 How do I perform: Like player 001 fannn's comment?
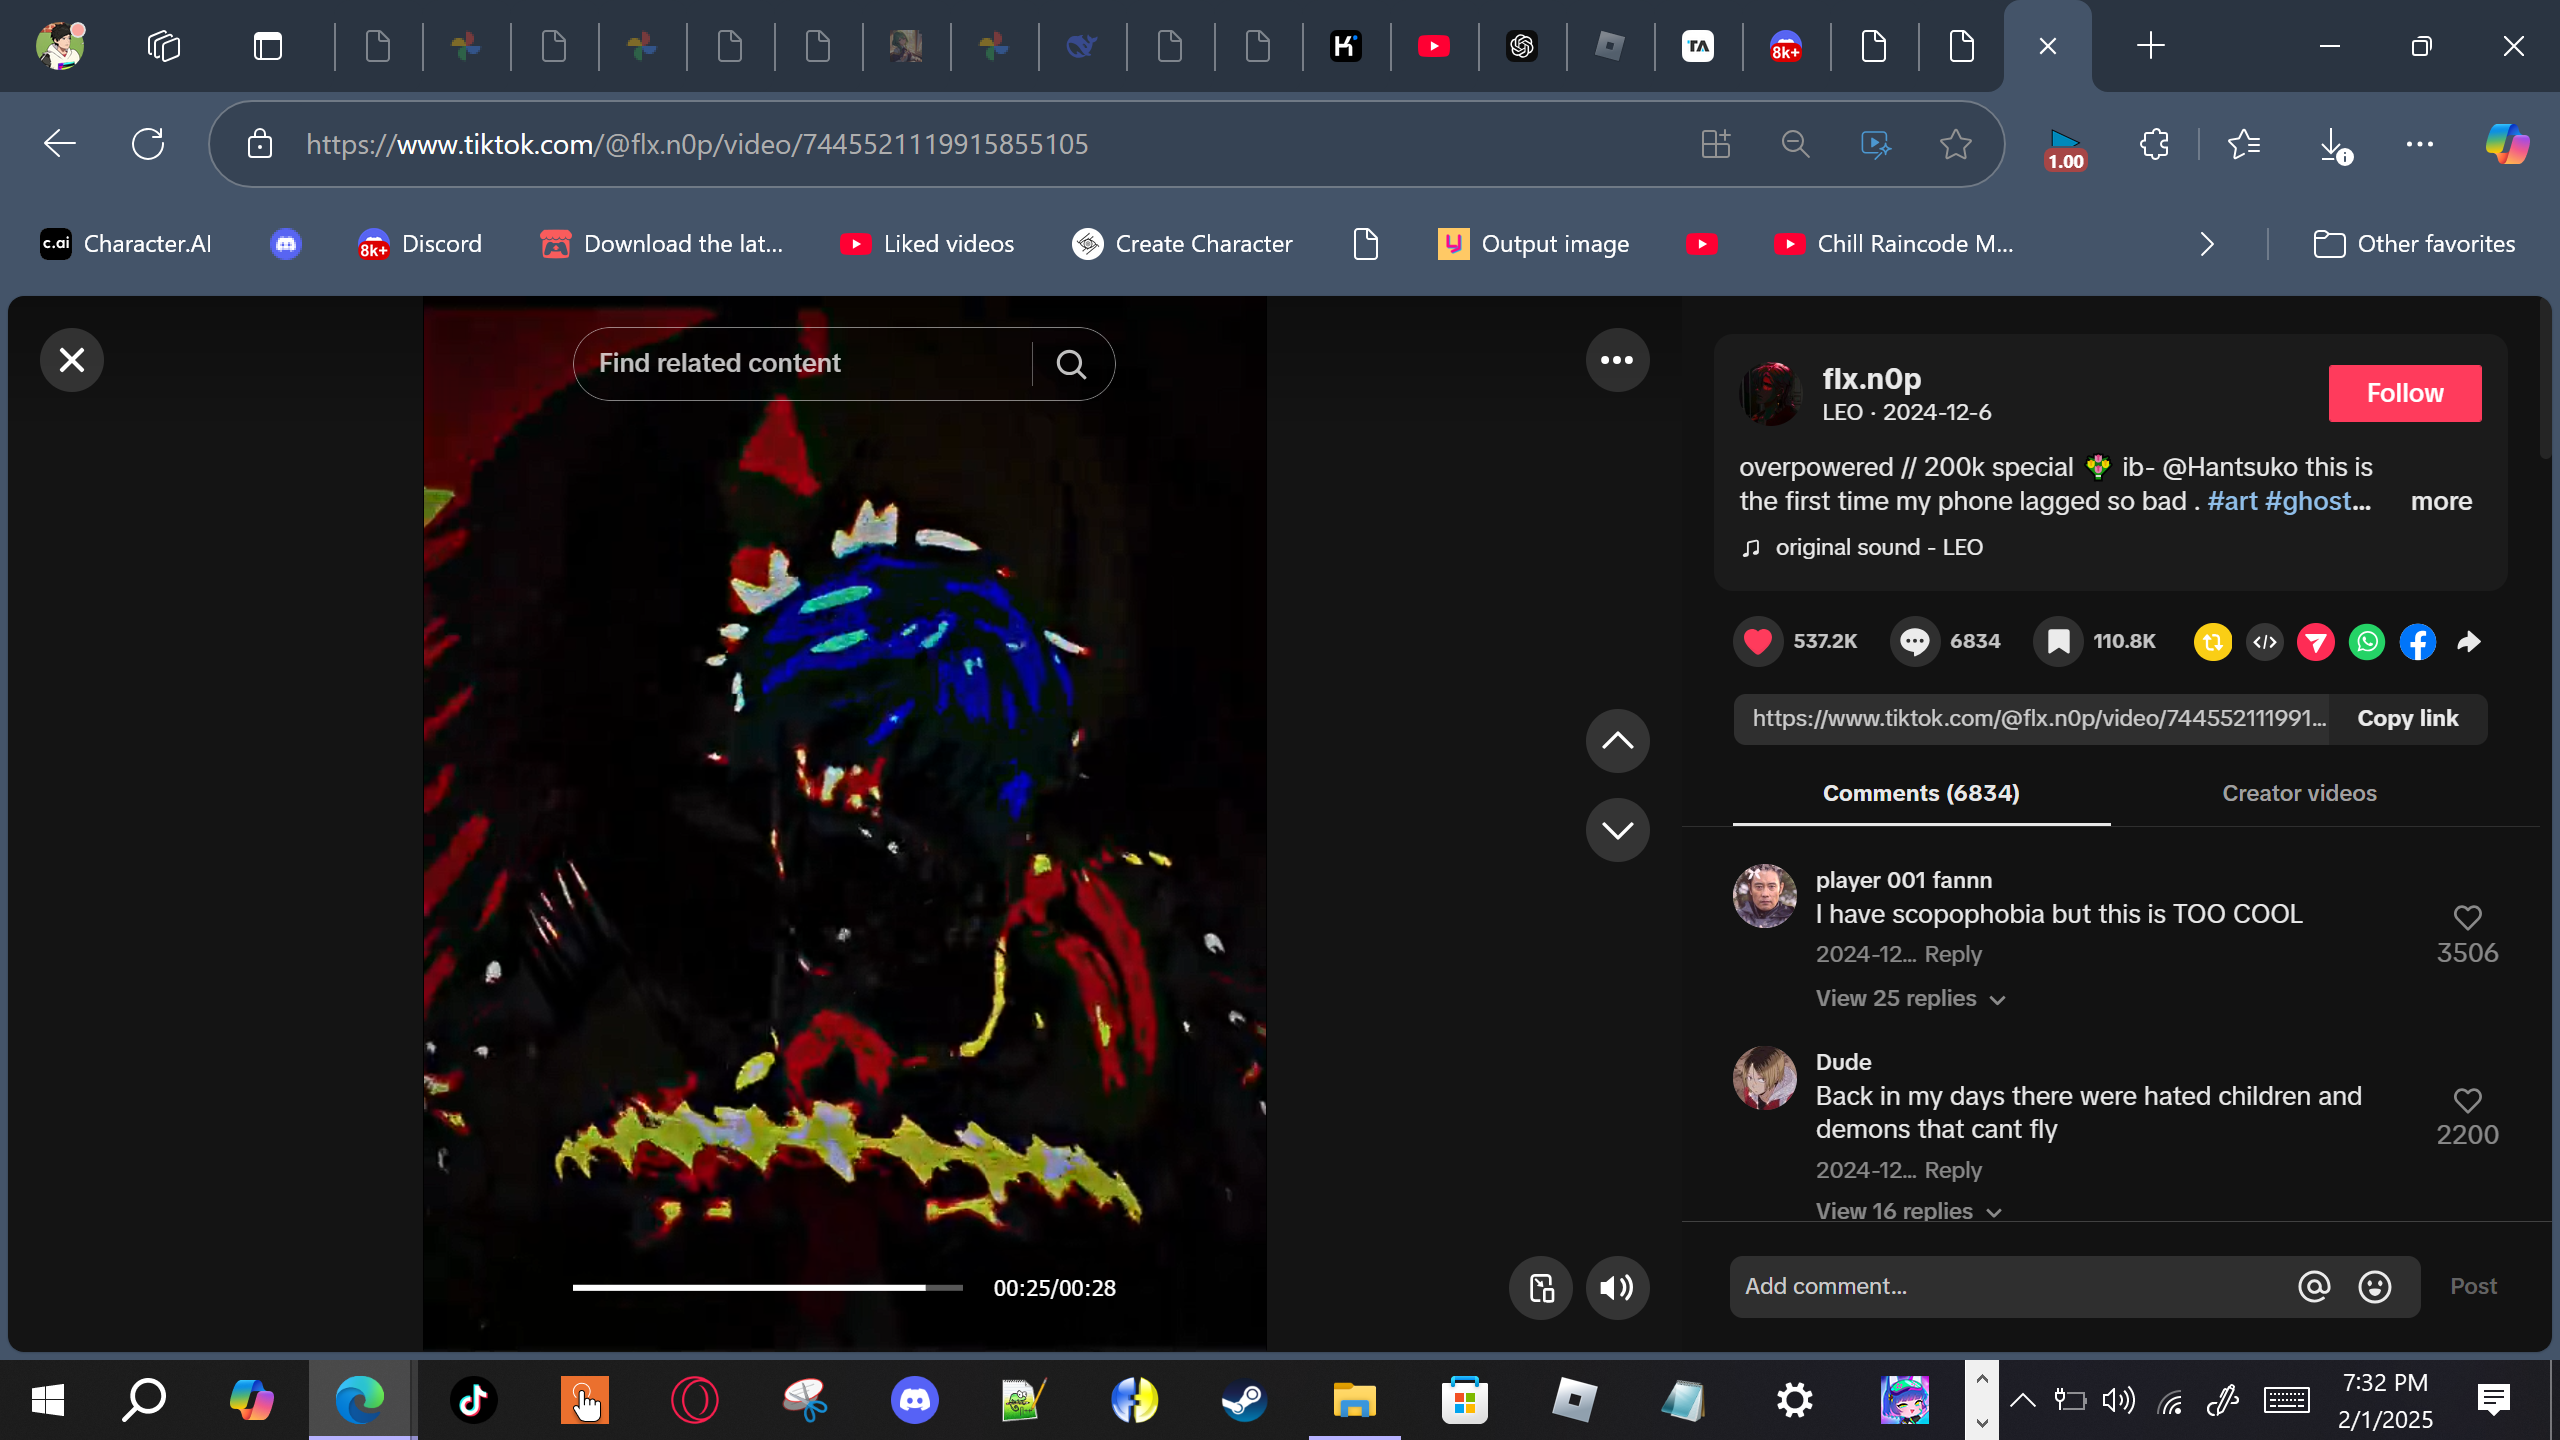coord(2467,917)
